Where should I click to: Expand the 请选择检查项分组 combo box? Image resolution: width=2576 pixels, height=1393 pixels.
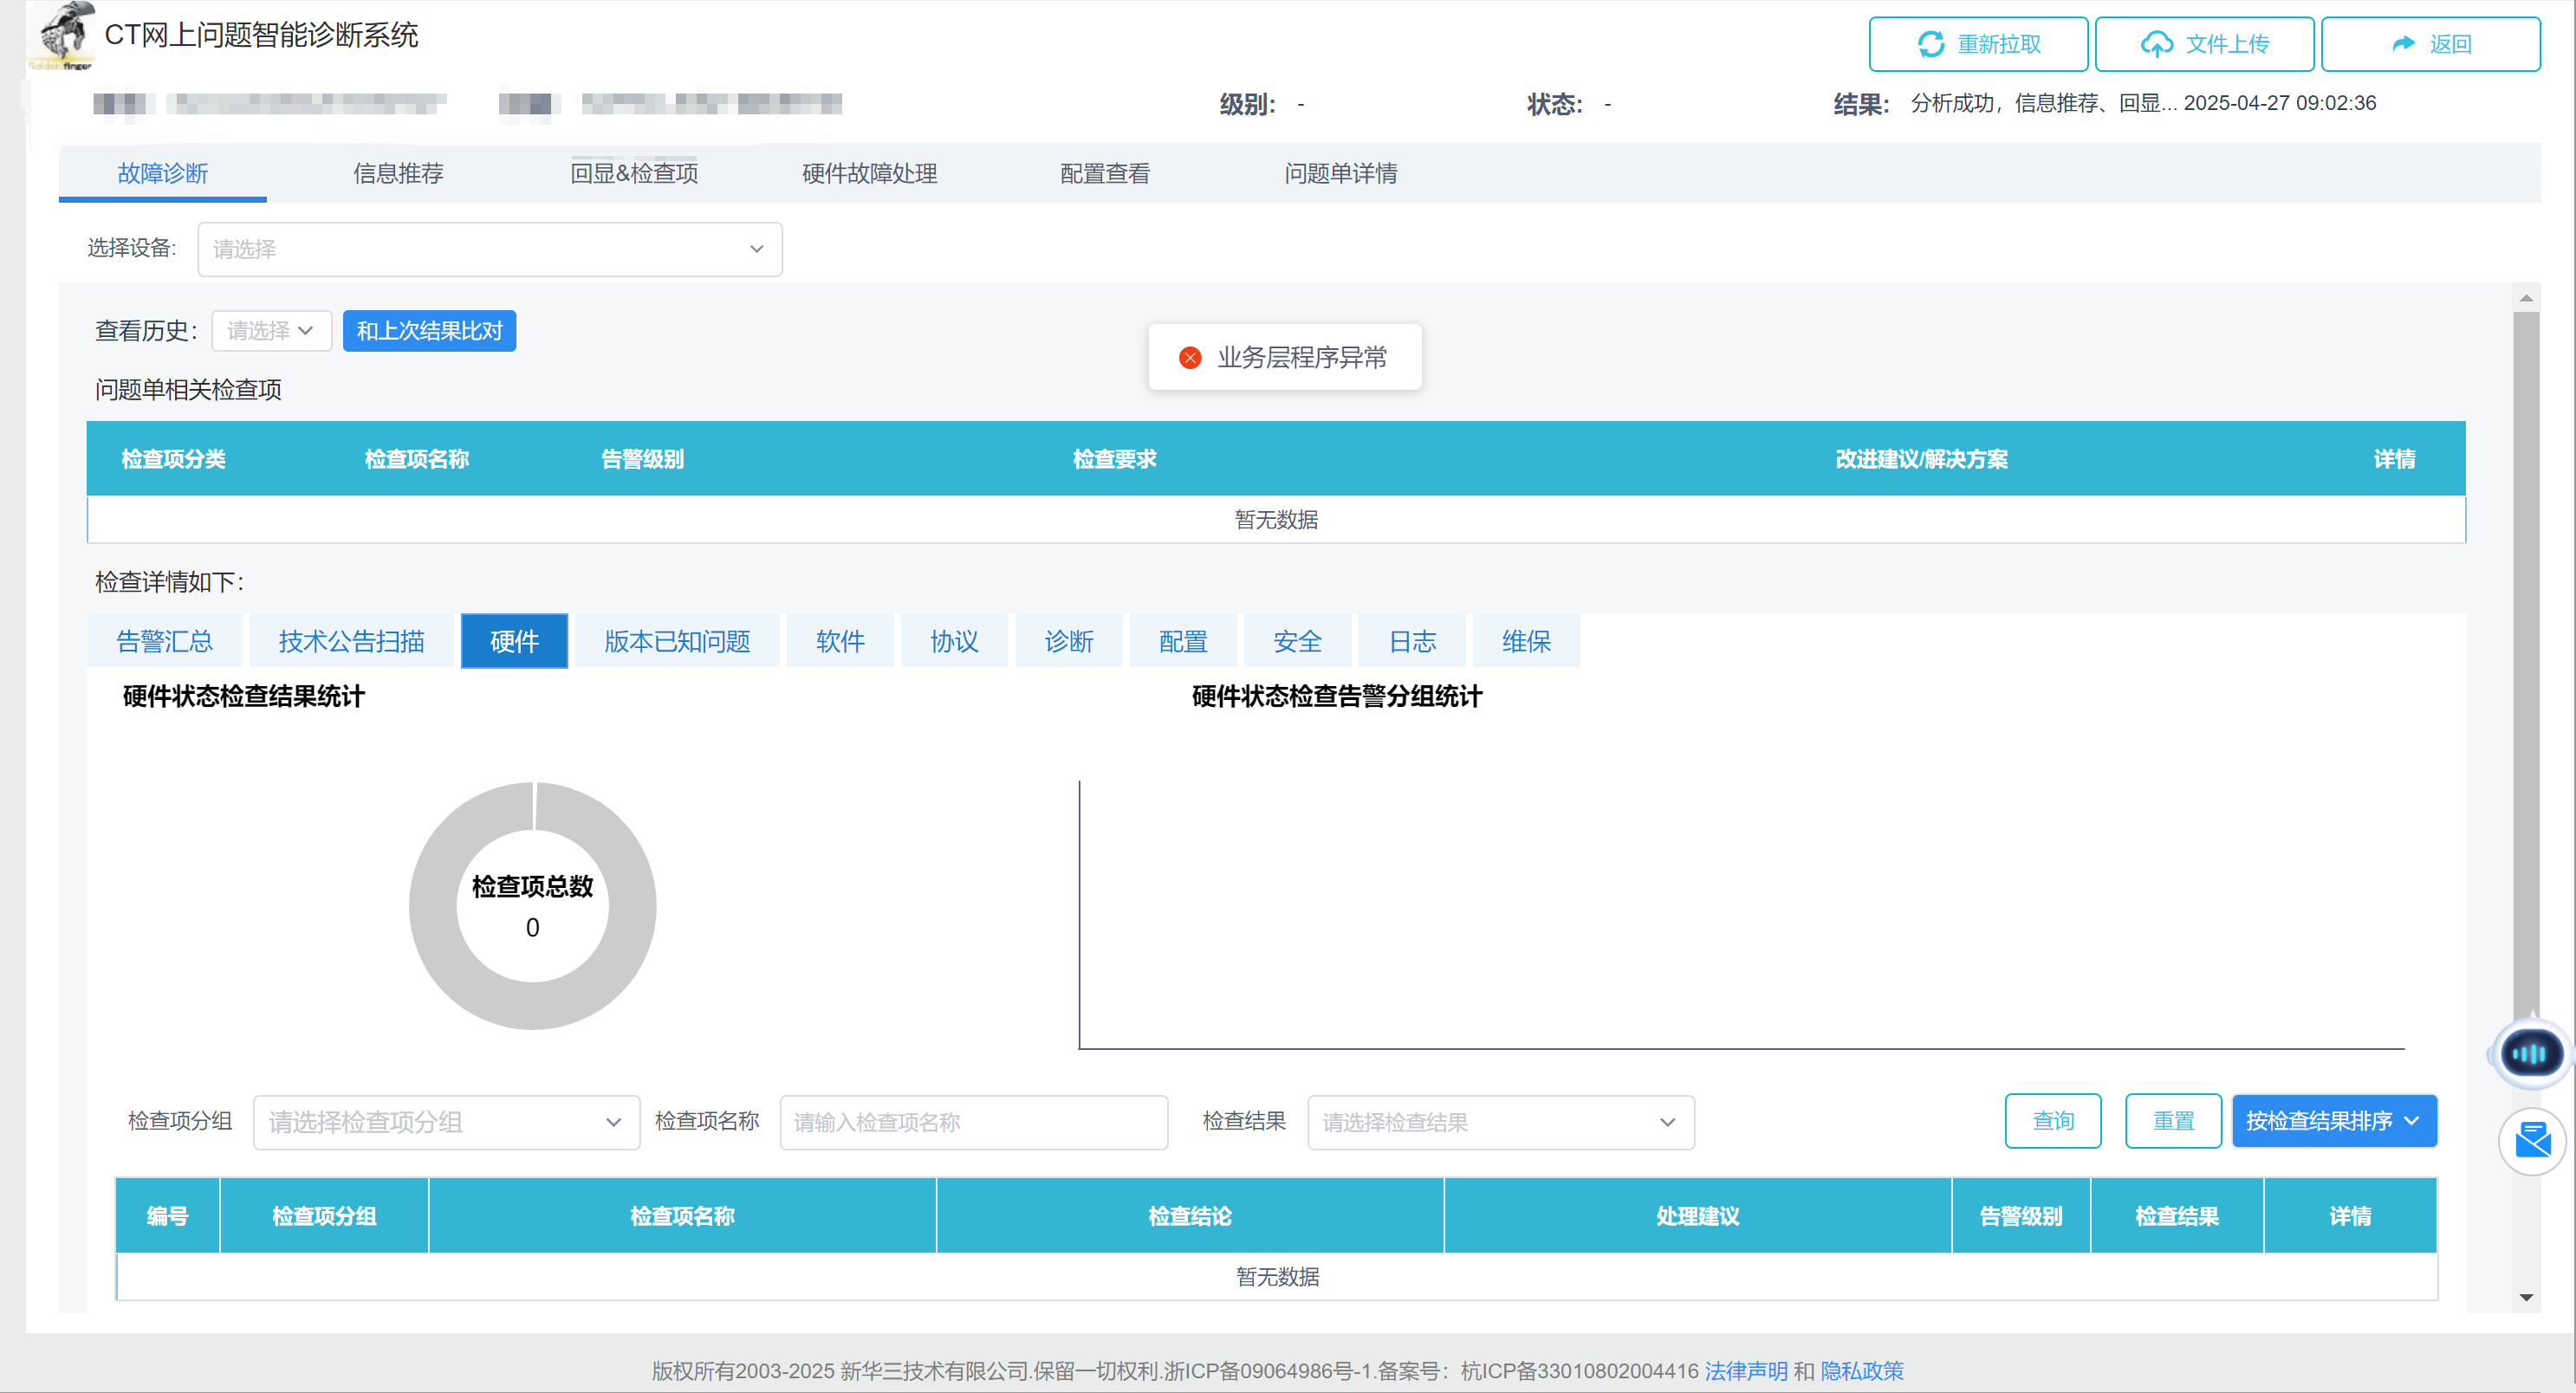(x=446, y=1122)
